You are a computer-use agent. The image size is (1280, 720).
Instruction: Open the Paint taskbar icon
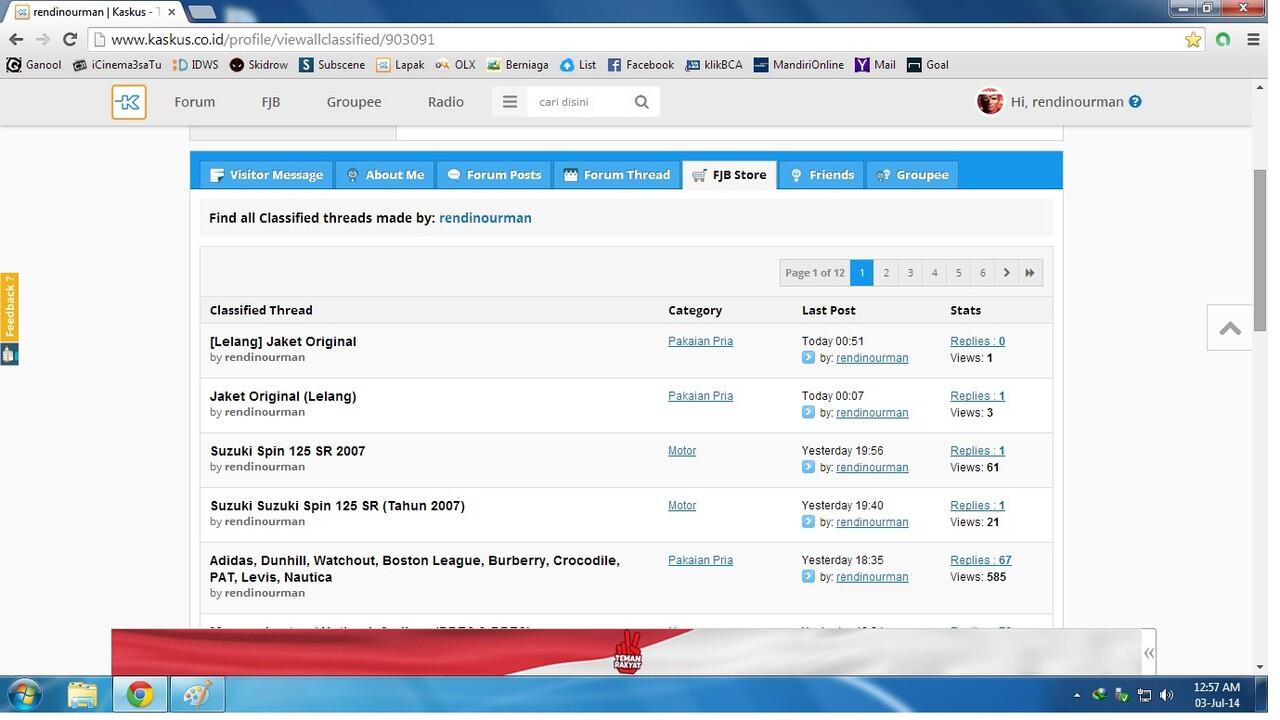[198, 694]
